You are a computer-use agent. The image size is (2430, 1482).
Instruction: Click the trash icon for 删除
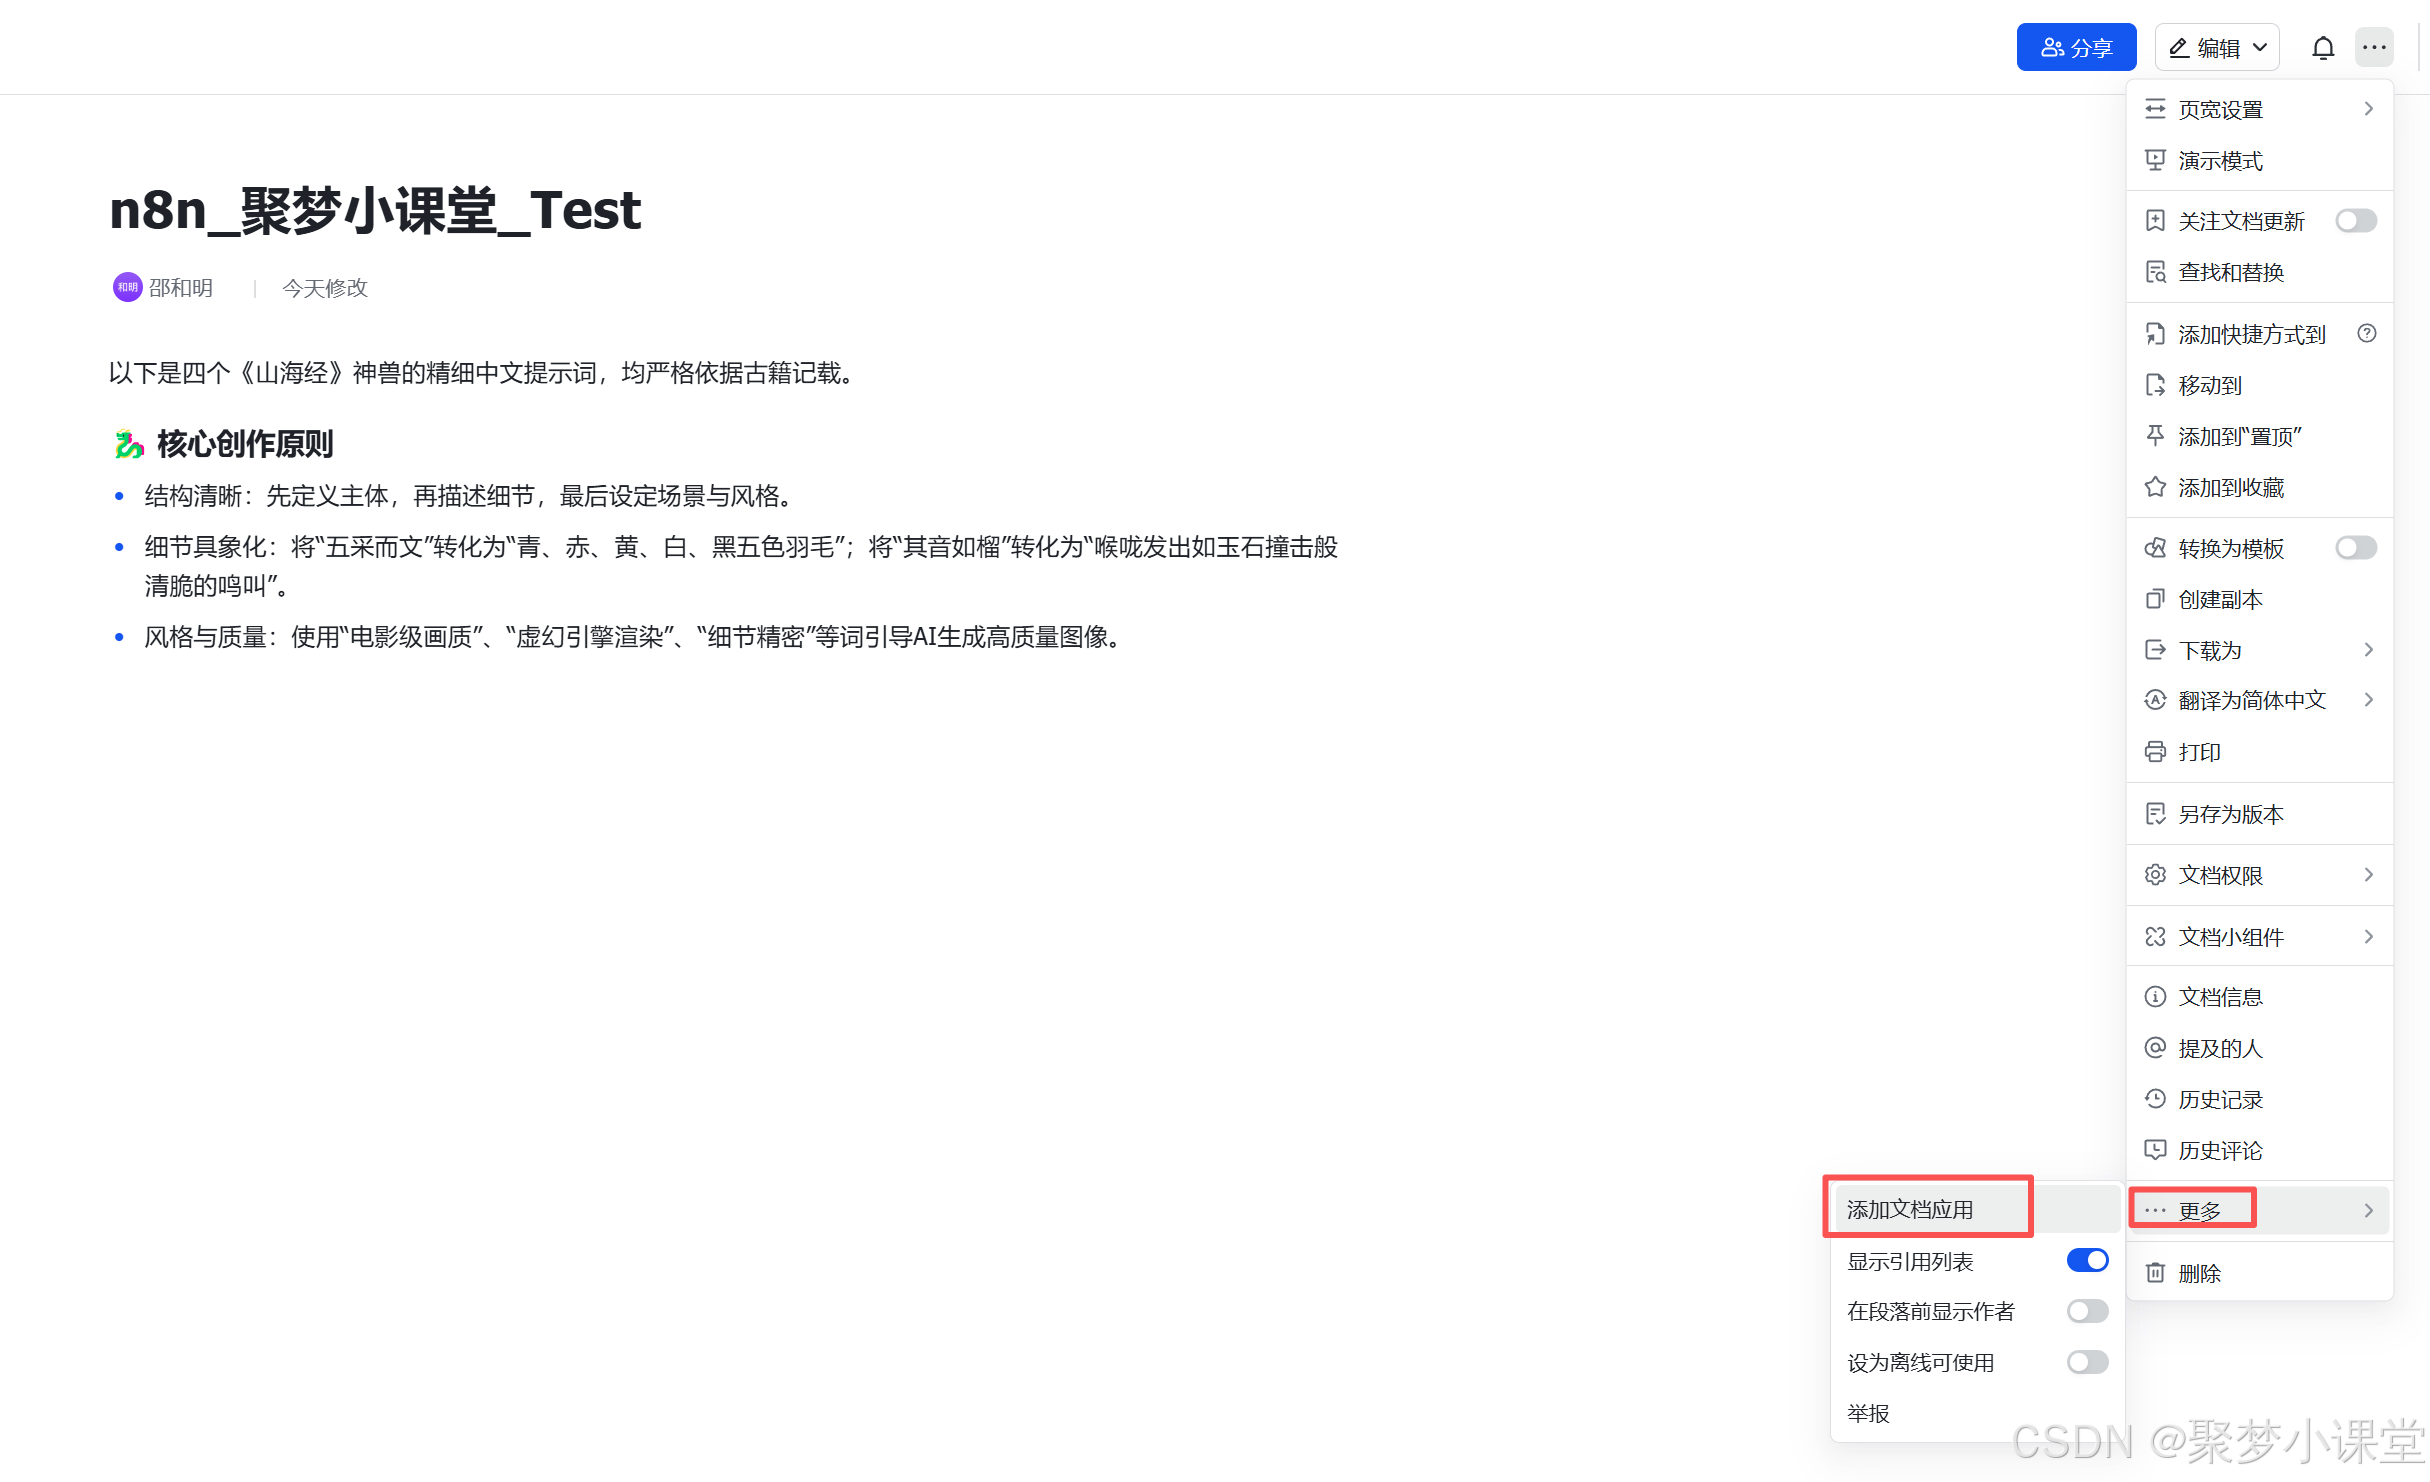[2155, 1273]
